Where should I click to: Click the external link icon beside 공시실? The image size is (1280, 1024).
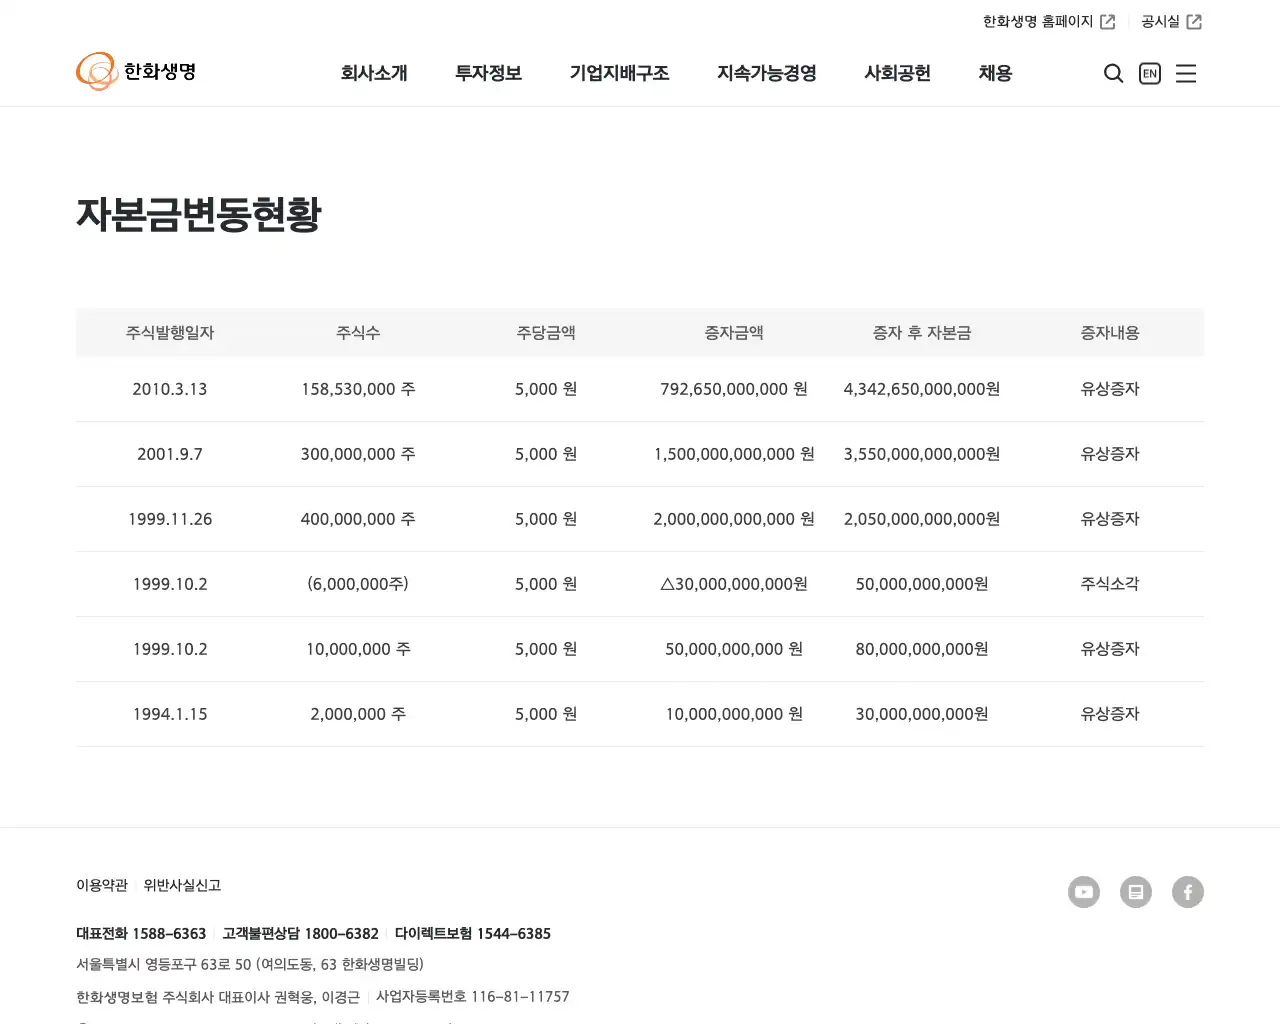(1196, 20)
